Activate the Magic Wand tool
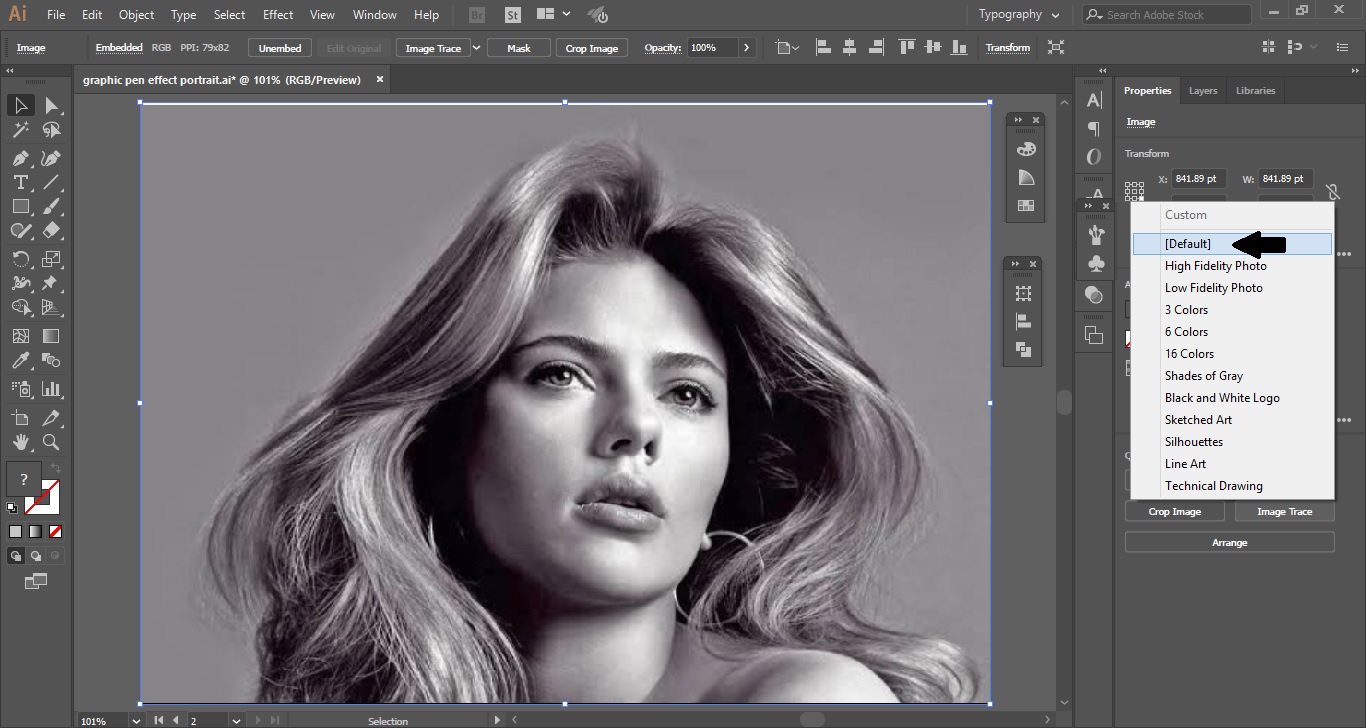Viewport: 1366px width, 728px height. [20, 130]
